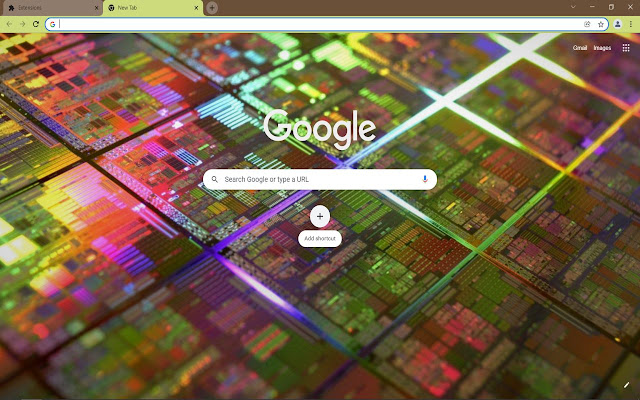Customize this page pencil icon
Image resolution: width=640 pixels, height=400 pixels.
(626, 385)
